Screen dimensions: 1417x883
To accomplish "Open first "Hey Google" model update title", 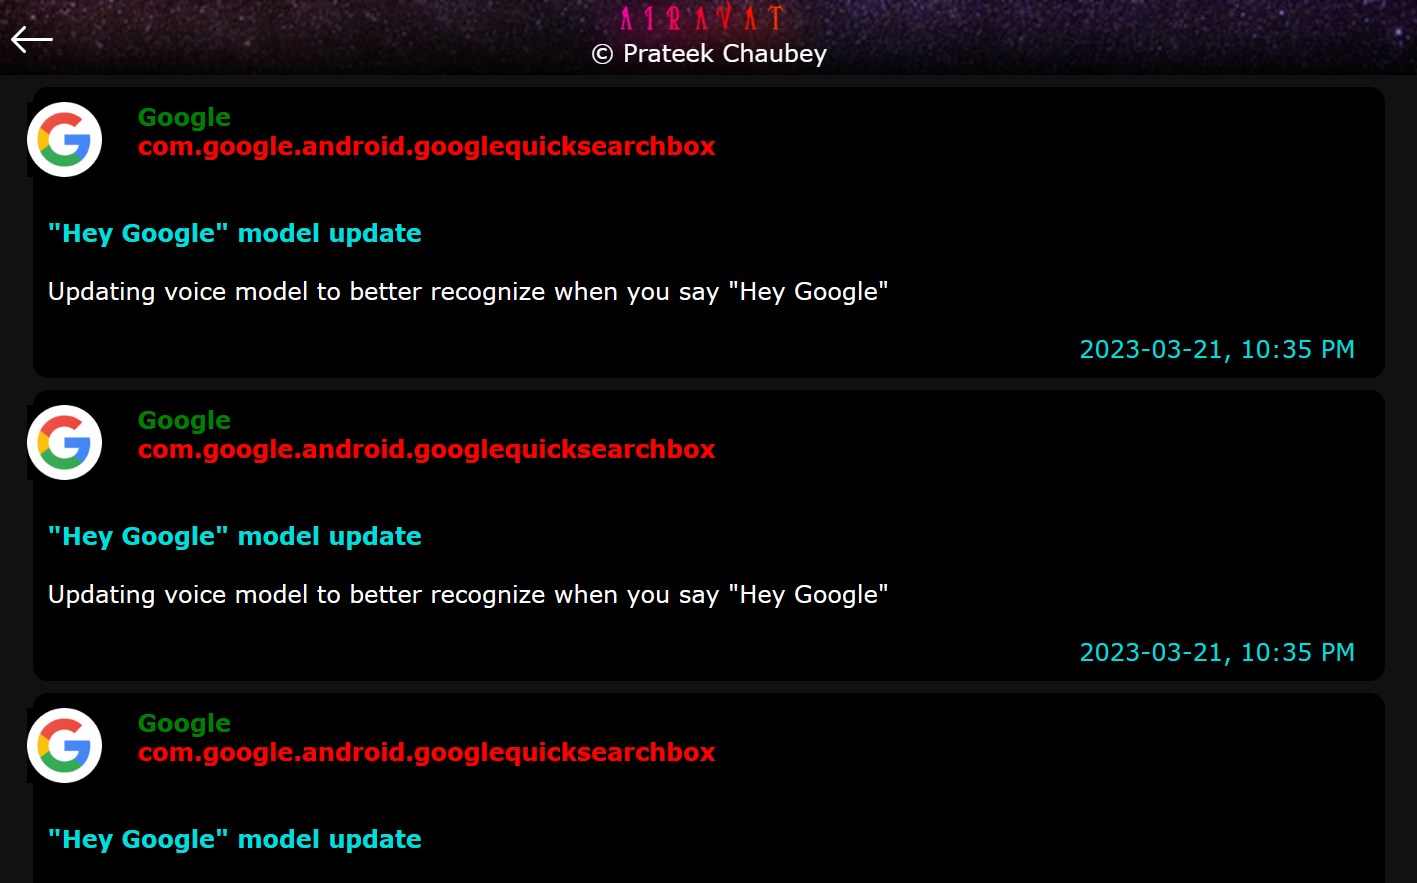I will [235, 234].
